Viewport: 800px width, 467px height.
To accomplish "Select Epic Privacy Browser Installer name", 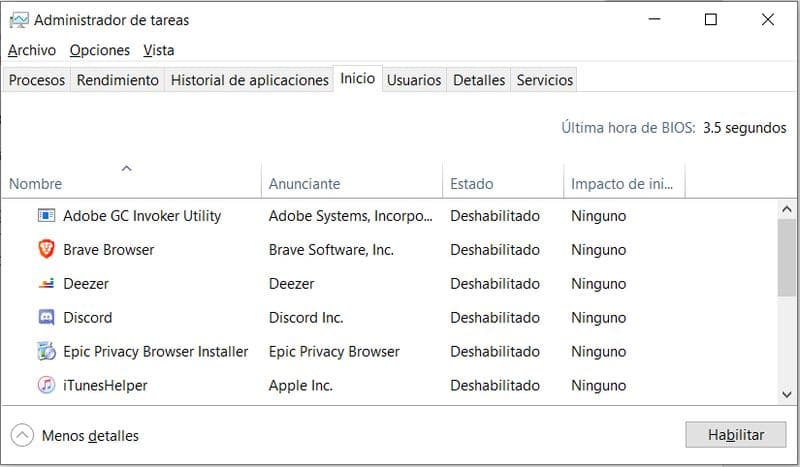I will 156,352.
